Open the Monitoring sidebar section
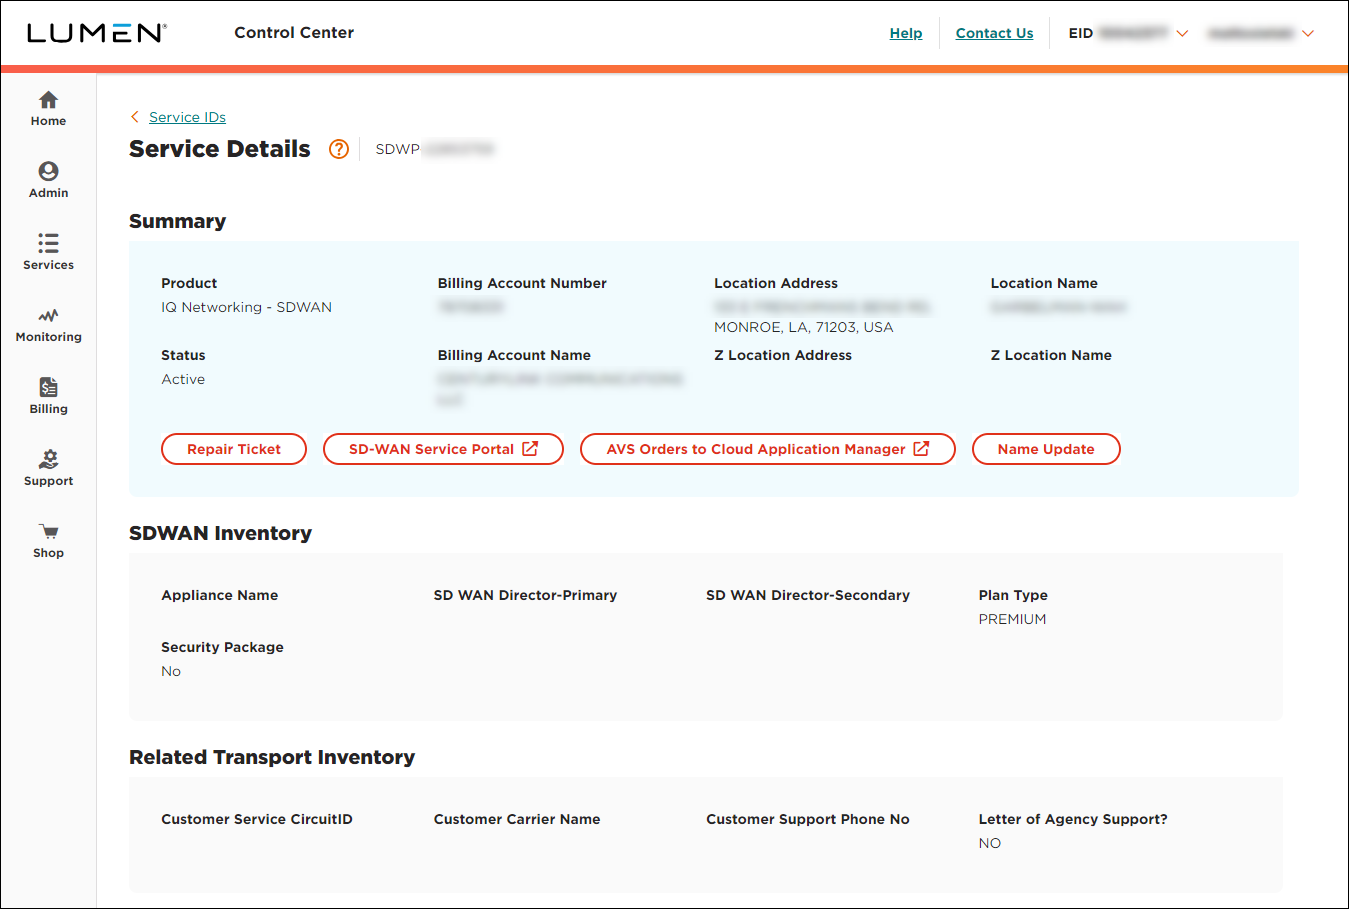This screenshot has height=909, width=1349. point(48,324)
